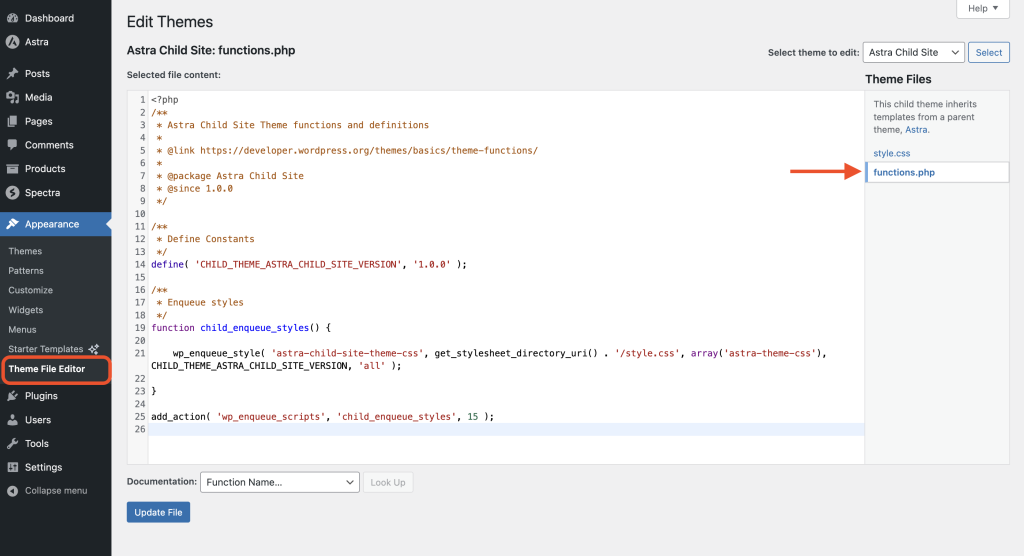This screenshot has width=1024, height=556.
Task: Click the Settings sliders icon
Action: [12, 467]
